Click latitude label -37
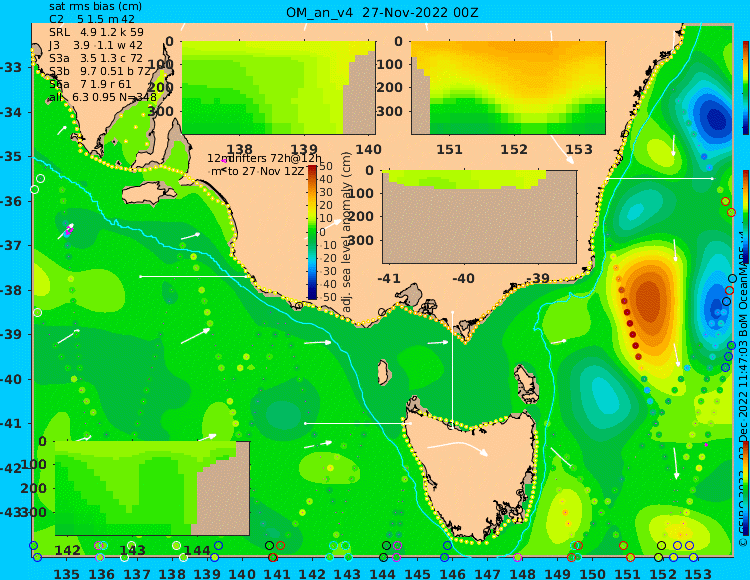 11,246
